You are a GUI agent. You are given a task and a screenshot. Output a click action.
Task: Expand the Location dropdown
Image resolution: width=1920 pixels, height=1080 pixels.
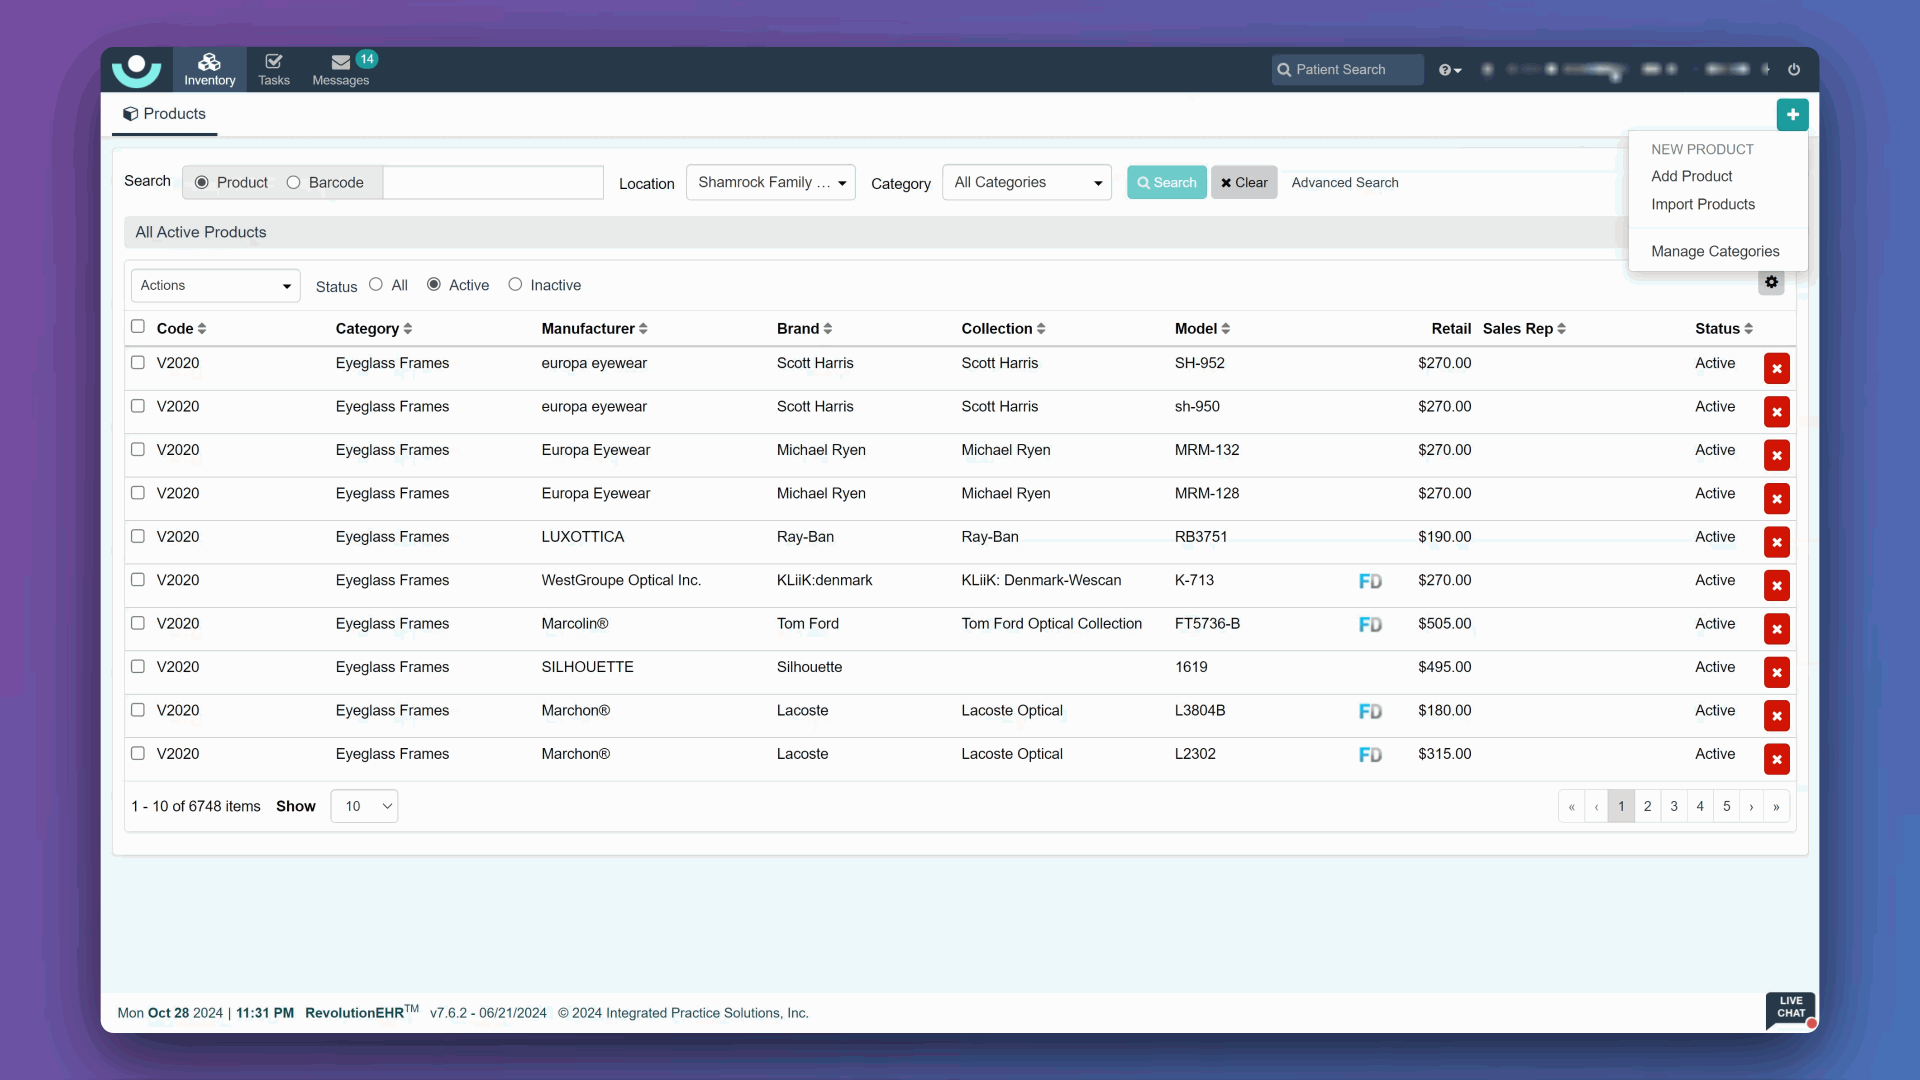point(770,183)
